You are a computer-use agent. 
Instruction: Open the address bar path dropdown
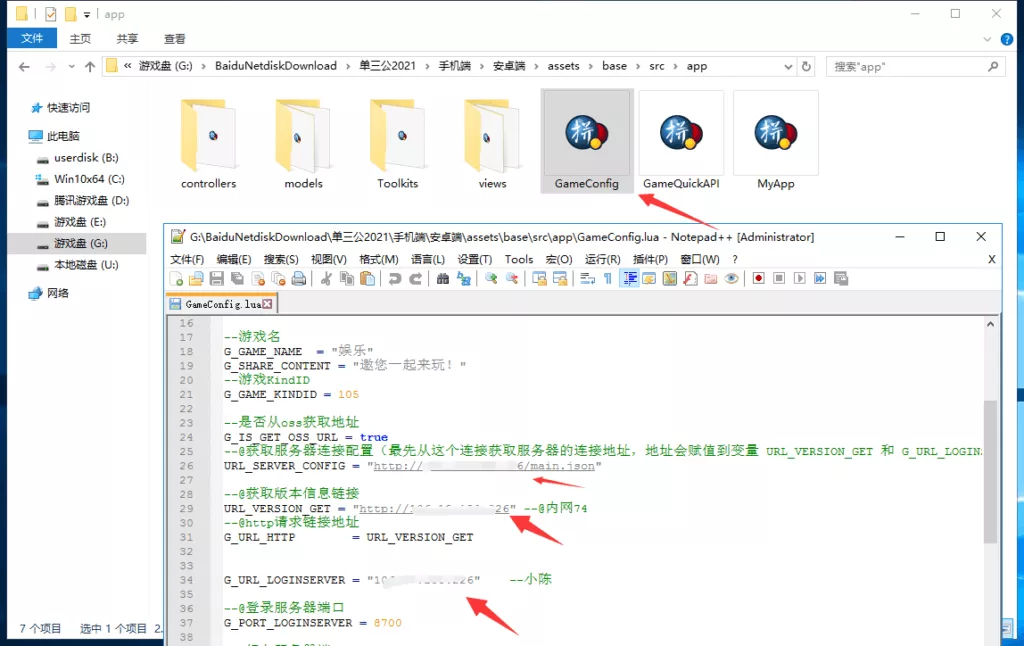click(x=789, y=65)
